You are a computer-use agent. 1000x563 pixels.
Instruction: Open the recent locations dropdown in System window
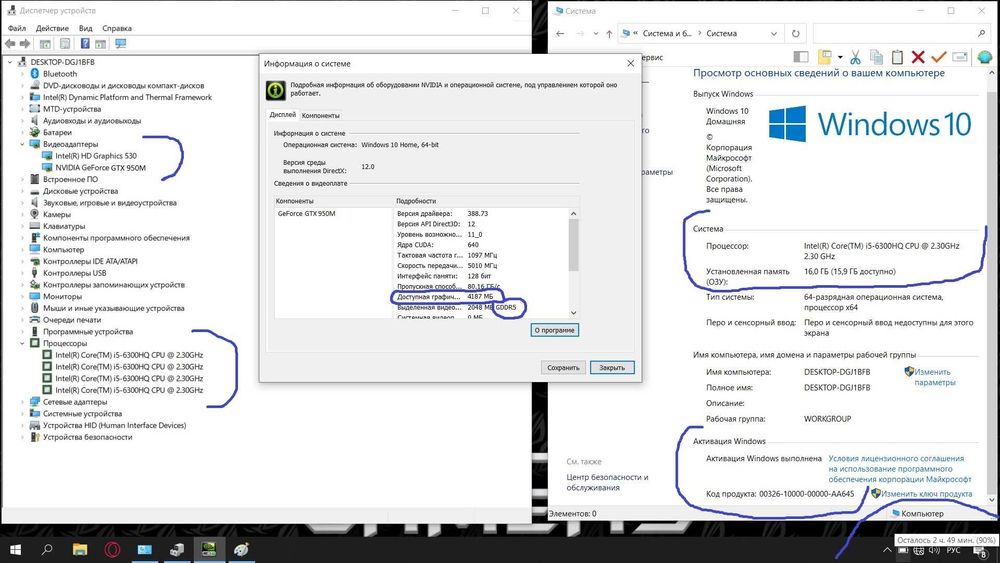[x=596, y=34]
